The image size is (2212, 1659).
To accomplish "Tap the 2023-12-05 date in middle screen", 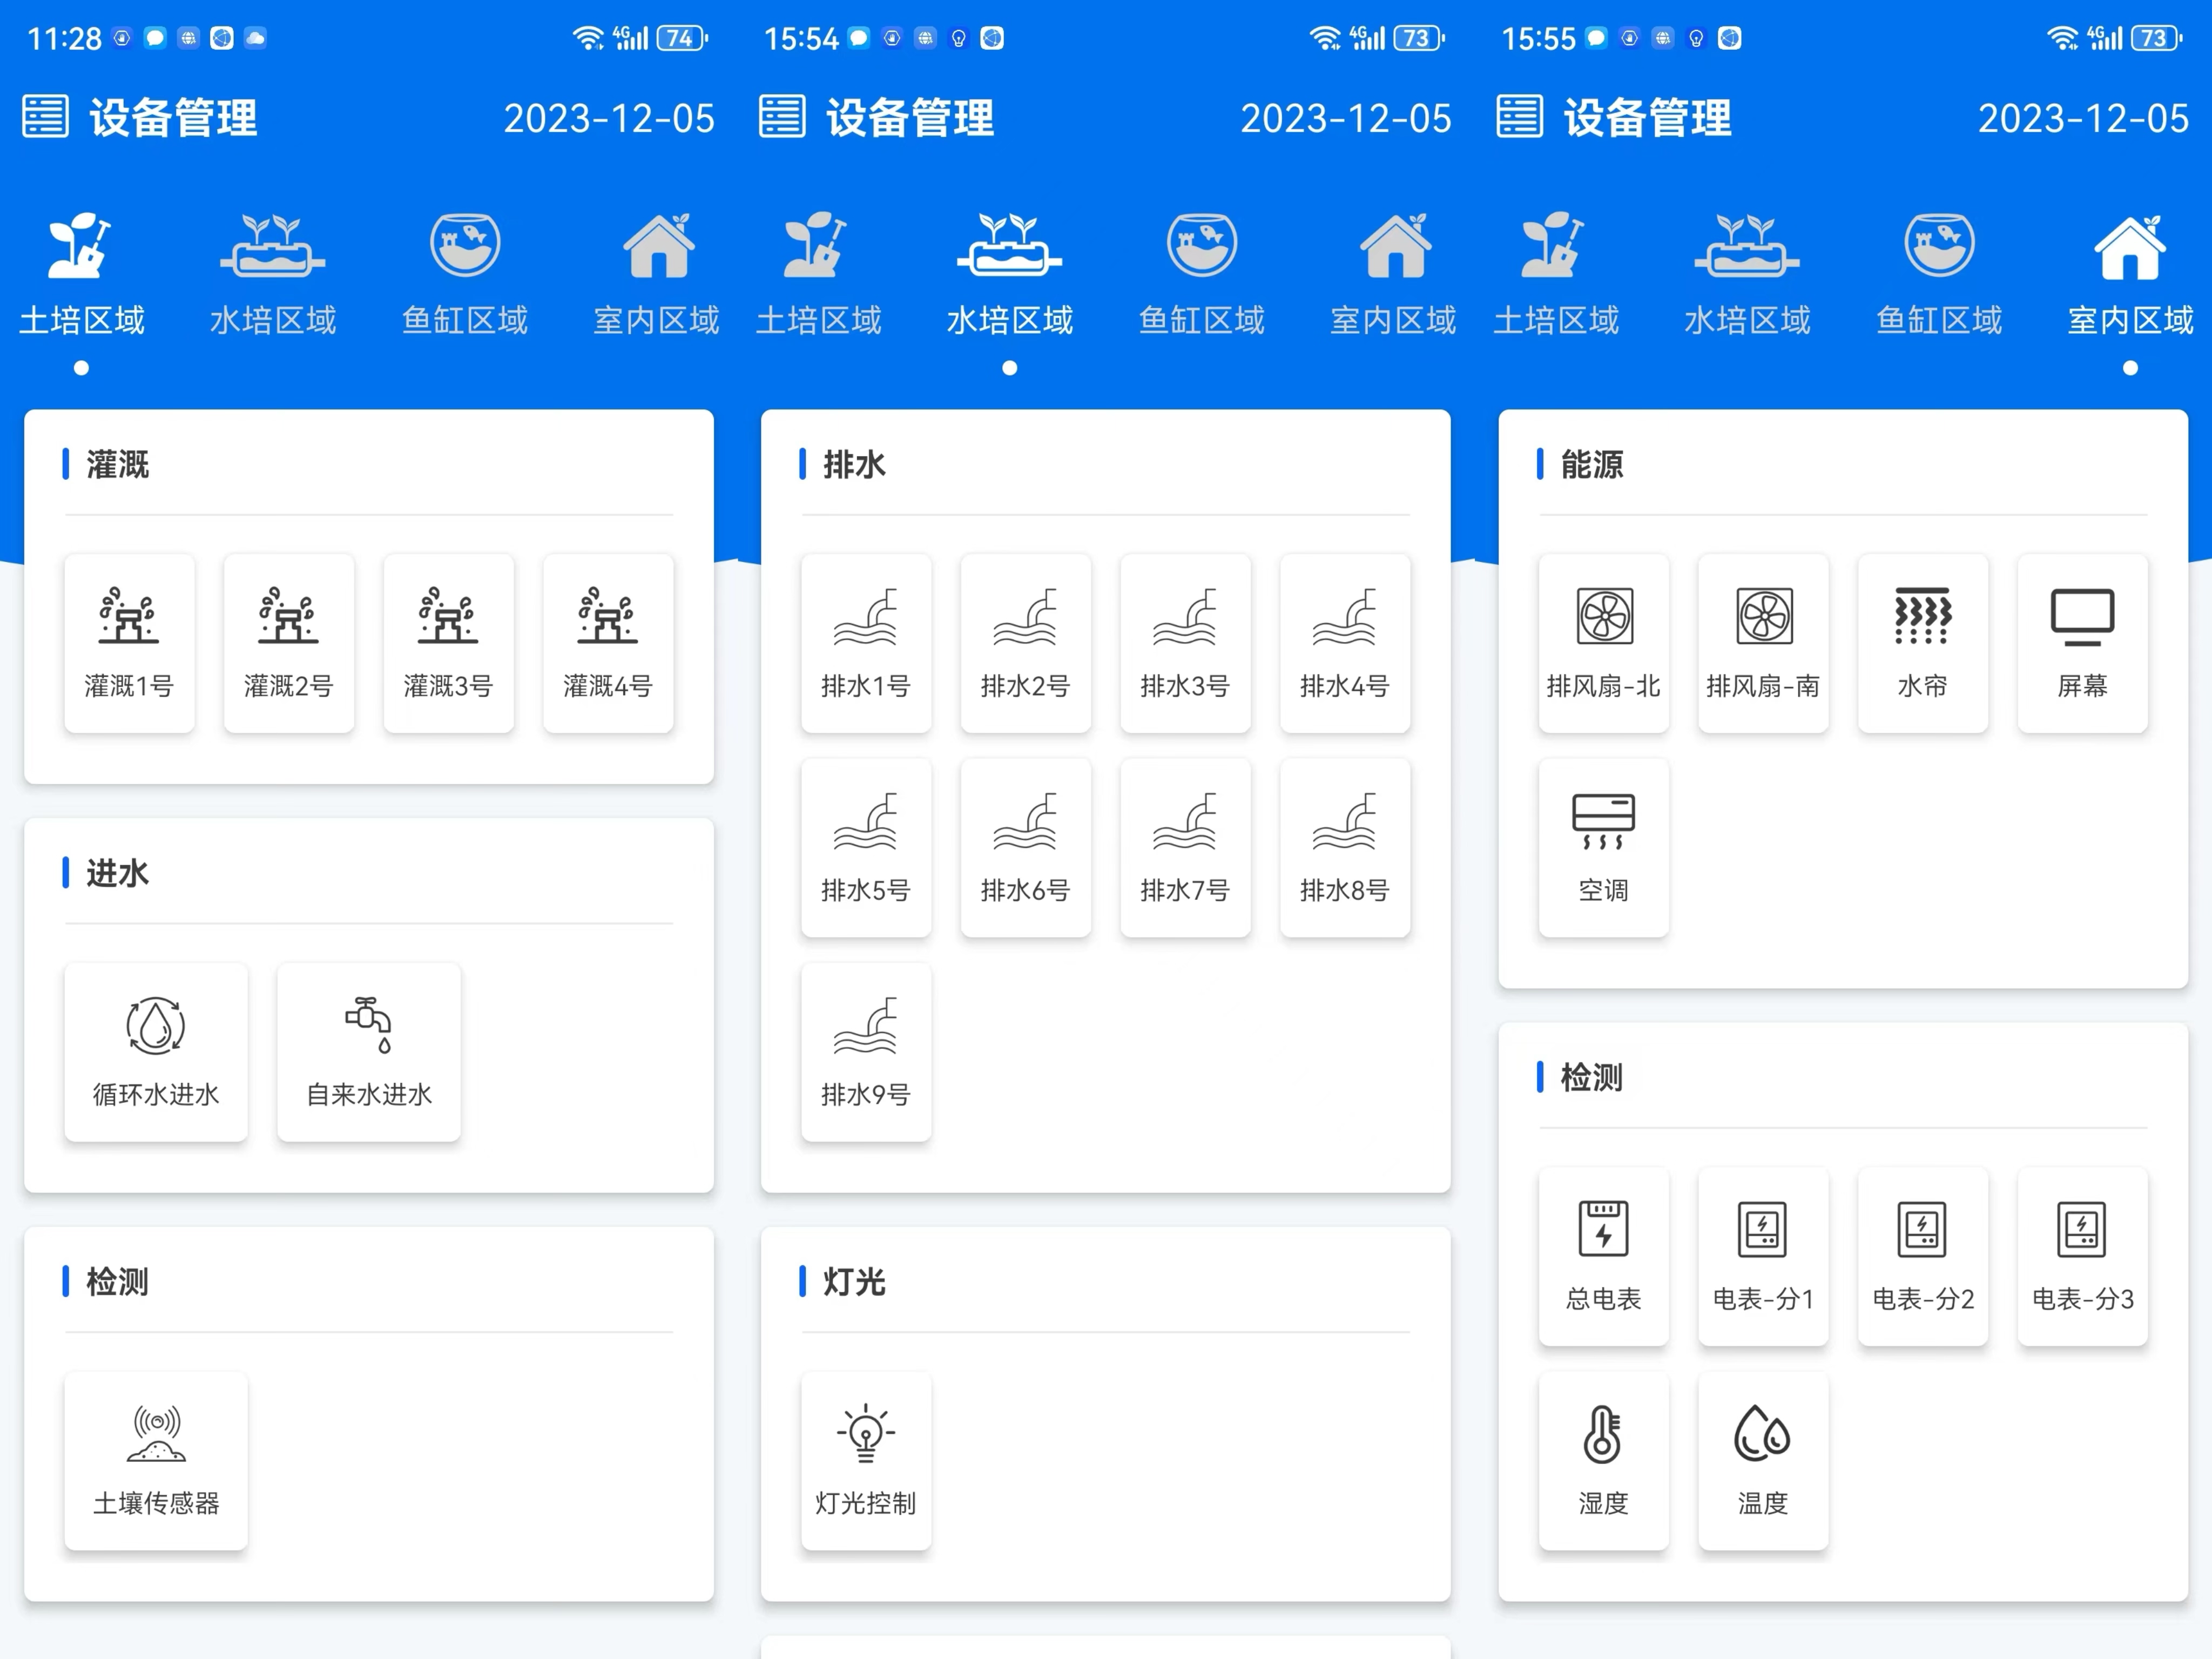I will (x=1346, y=119).
